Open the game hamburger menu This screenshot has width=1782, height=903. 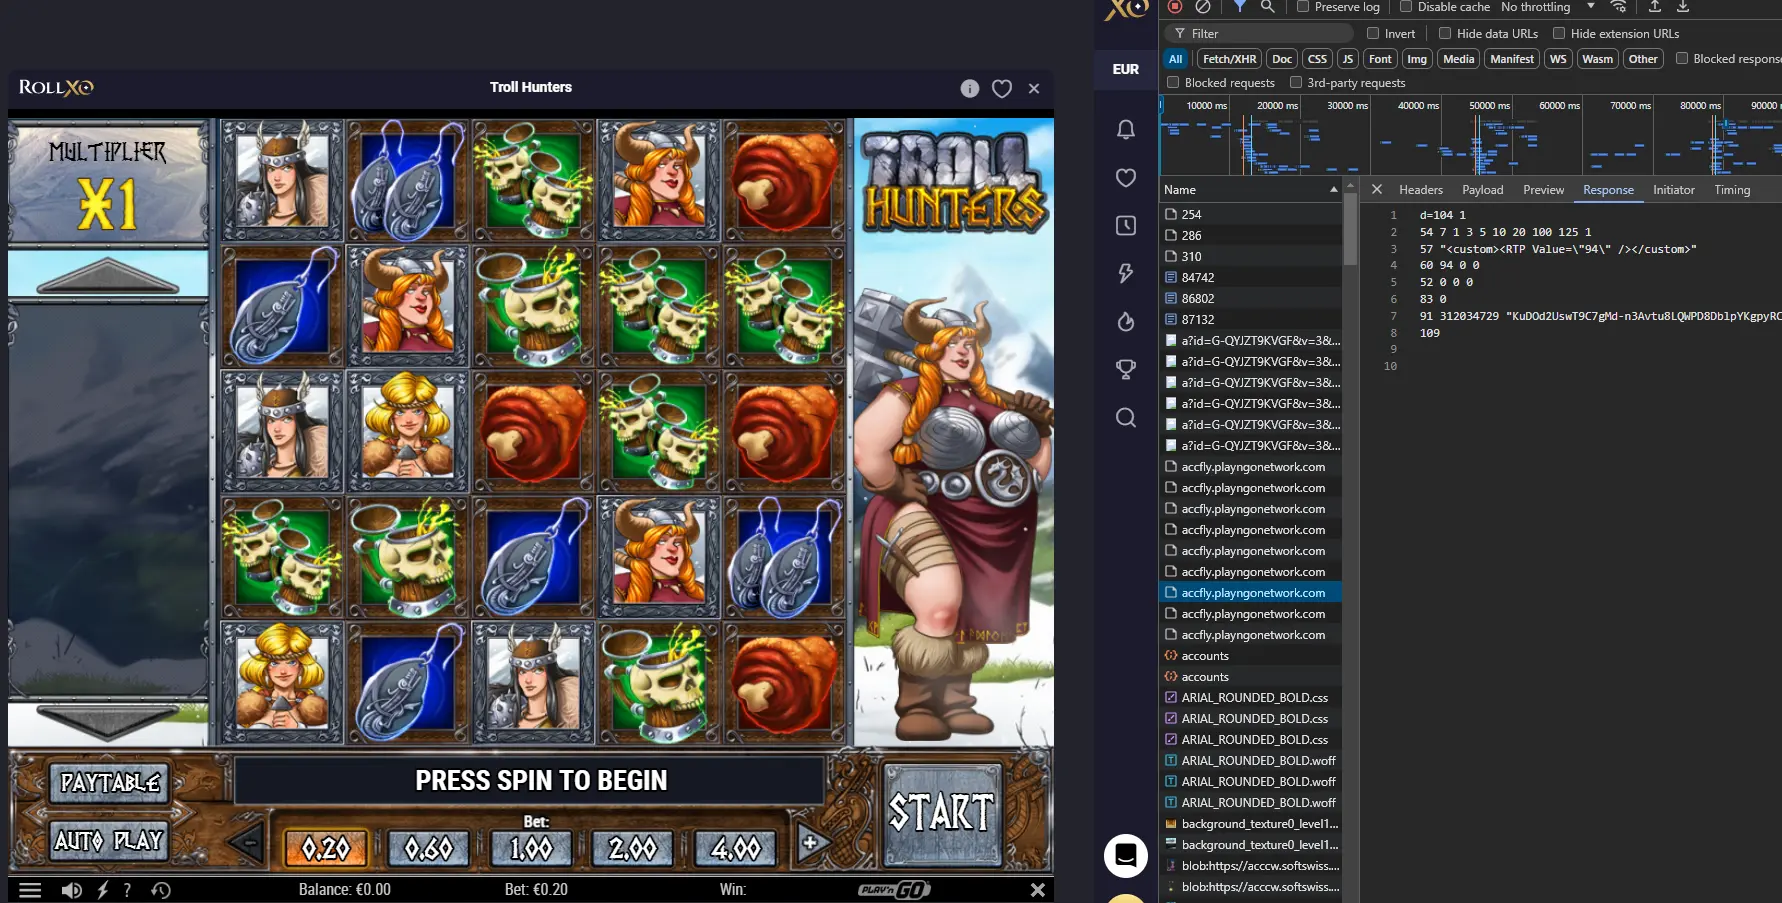[30, 889]
